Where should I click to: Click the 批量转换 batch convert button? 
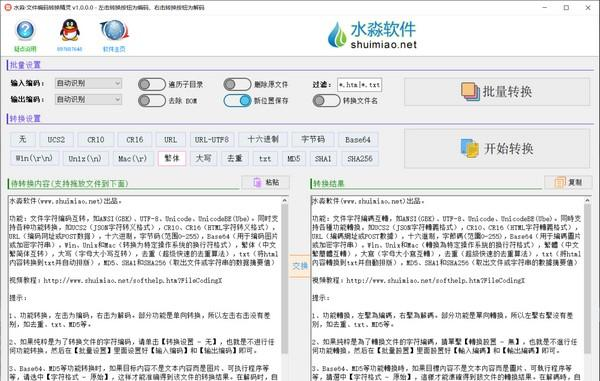click(x=497, y=92)
